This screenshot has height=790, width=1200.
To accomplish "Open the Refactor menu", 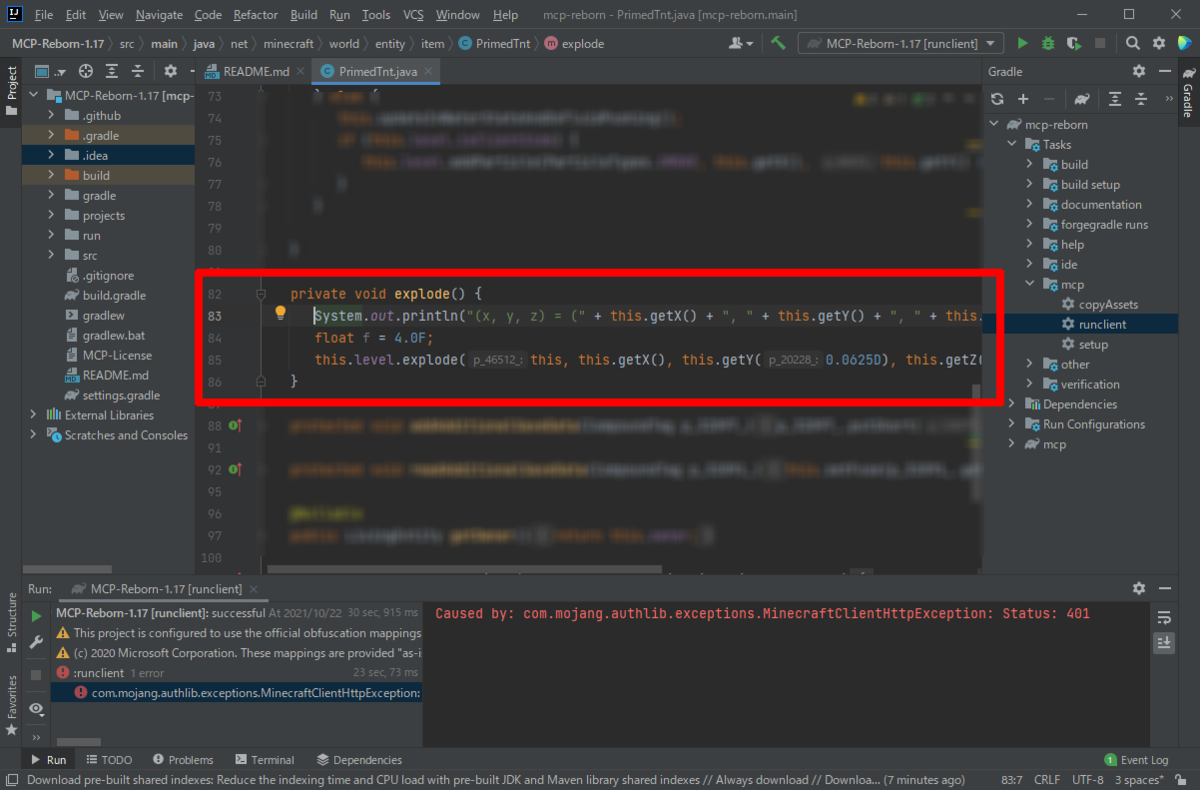I will 256,15.
